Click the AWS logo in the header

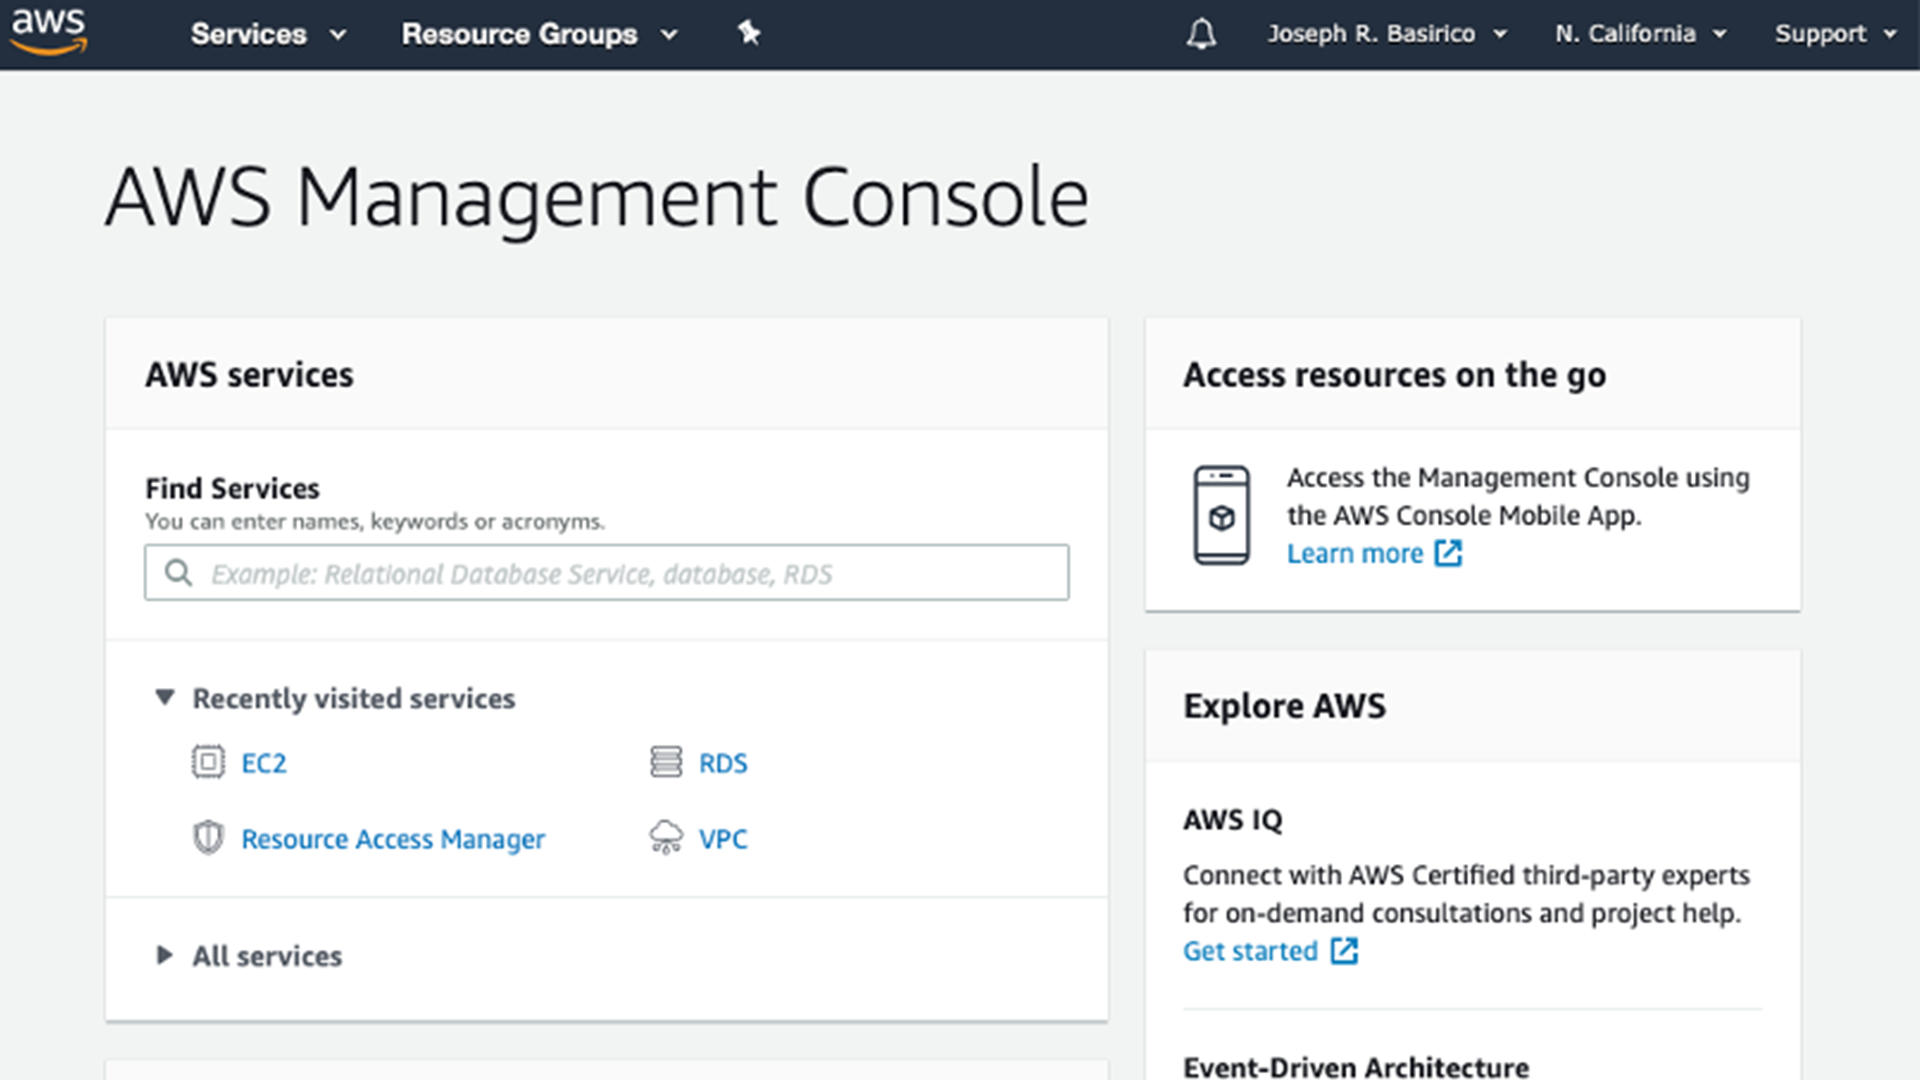point(49,32)
